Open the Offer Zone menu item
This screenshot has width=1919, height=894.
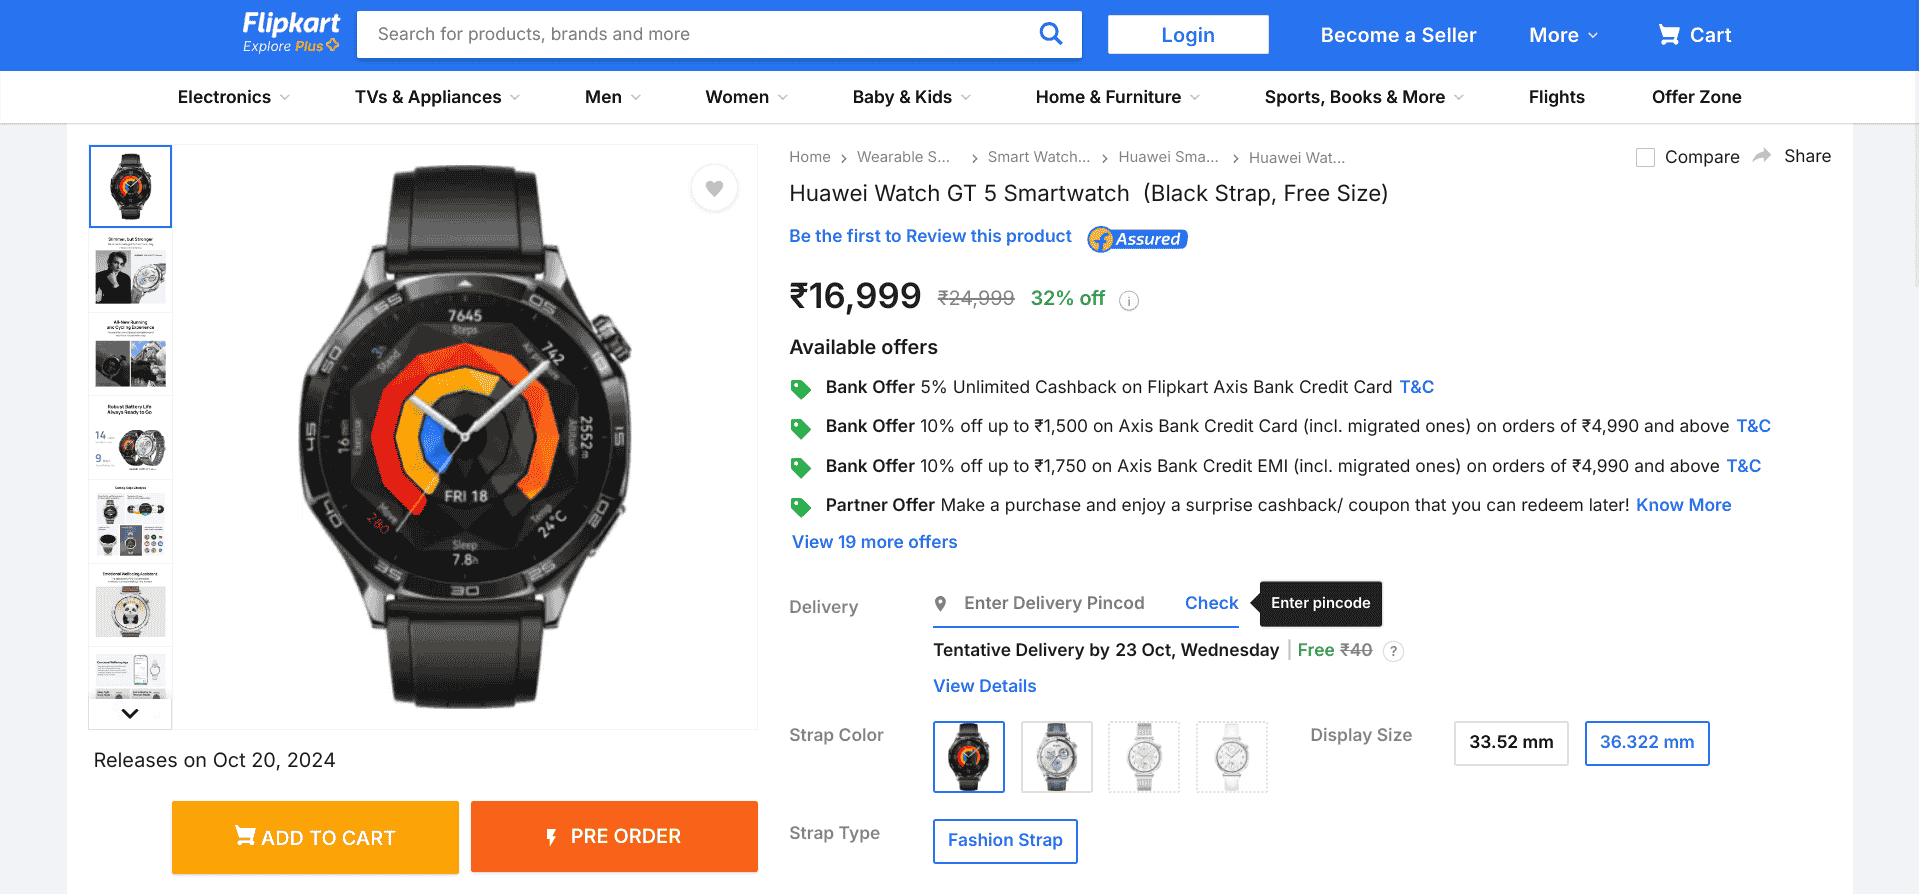click(x=1696, y=97)
